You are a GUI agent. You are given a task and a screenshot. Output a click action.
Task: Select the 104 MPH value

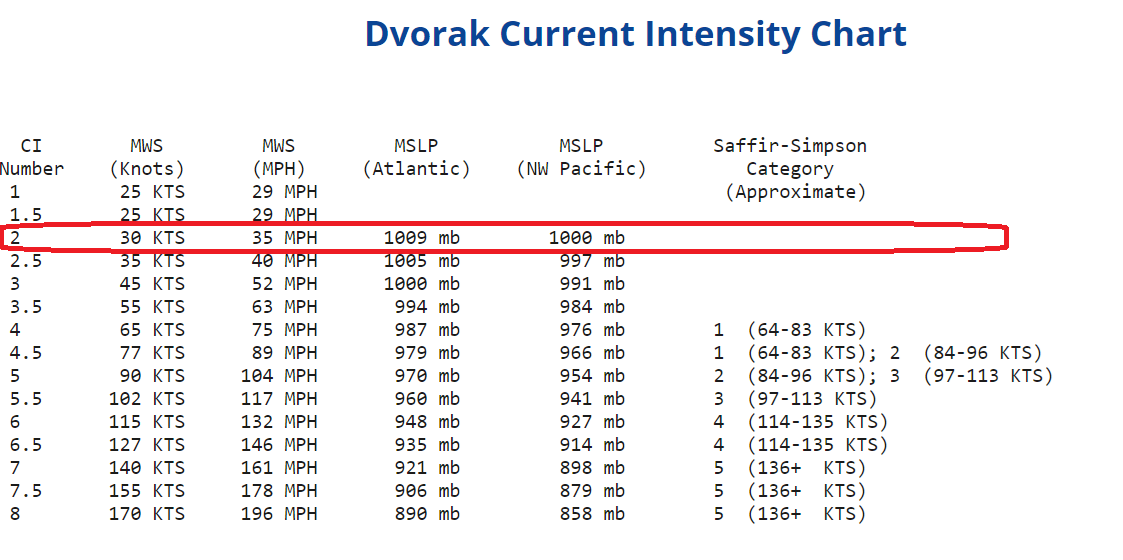[279, 376]
